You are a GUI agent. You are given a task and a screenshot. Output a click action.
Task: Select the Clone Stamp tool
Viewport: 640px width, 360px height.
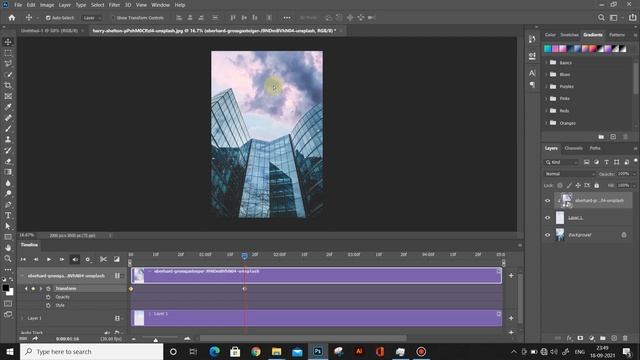coord(8,140)
